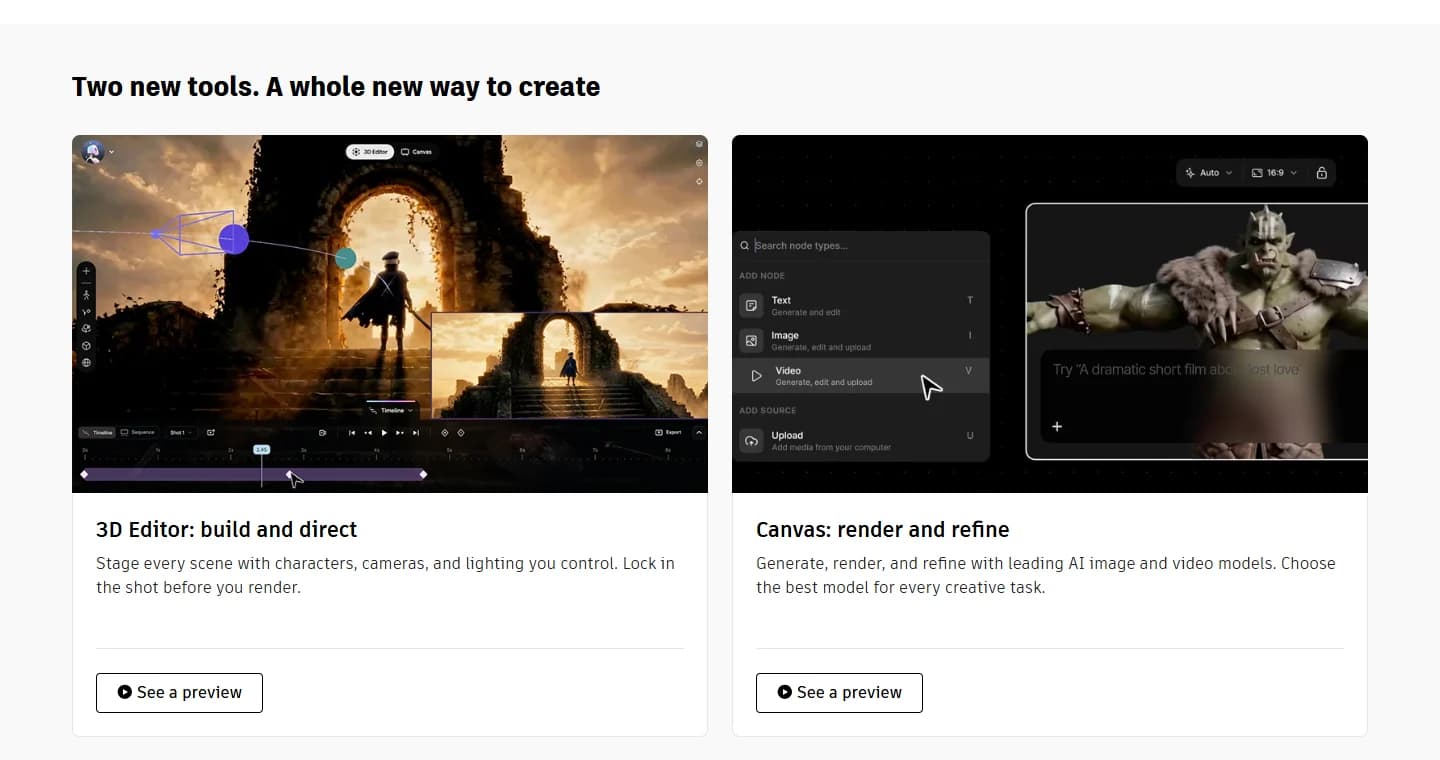Skip to start of timeline

point(352,433)
